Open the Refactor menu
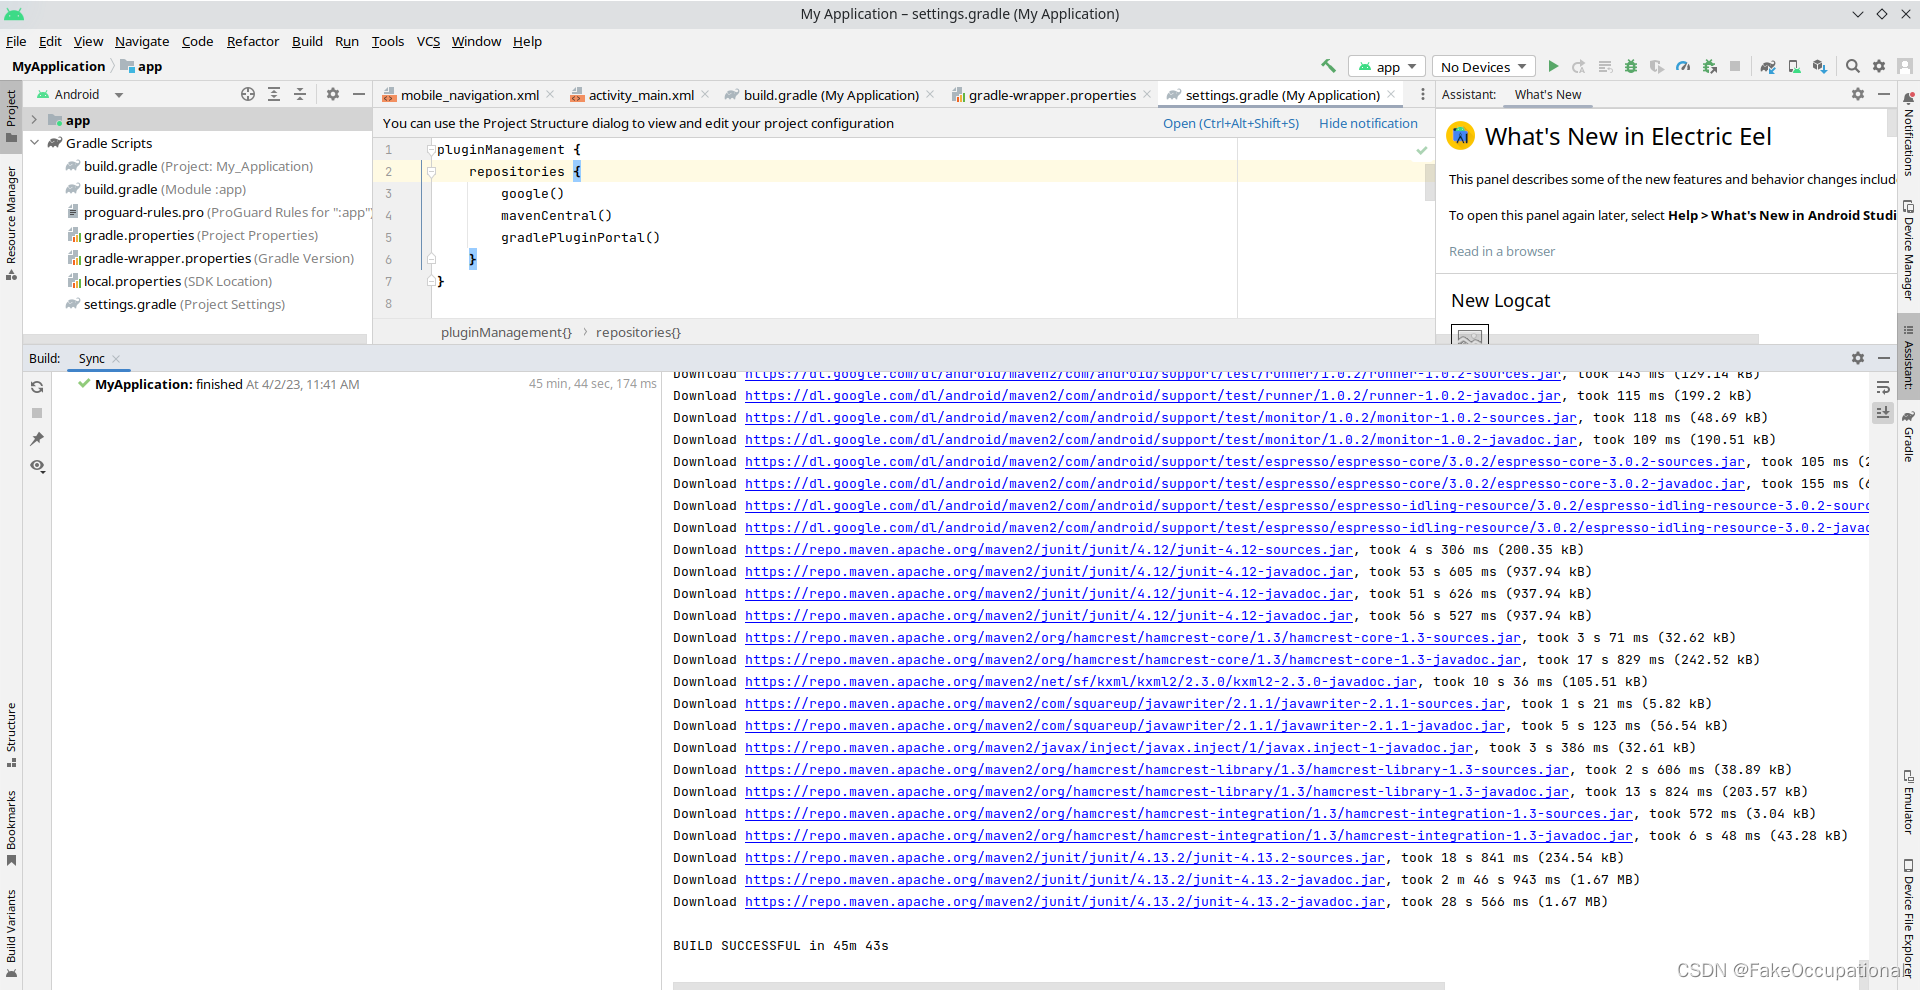Image resolution: width=1920 pixels, height=990 pixels. [253, 41]
